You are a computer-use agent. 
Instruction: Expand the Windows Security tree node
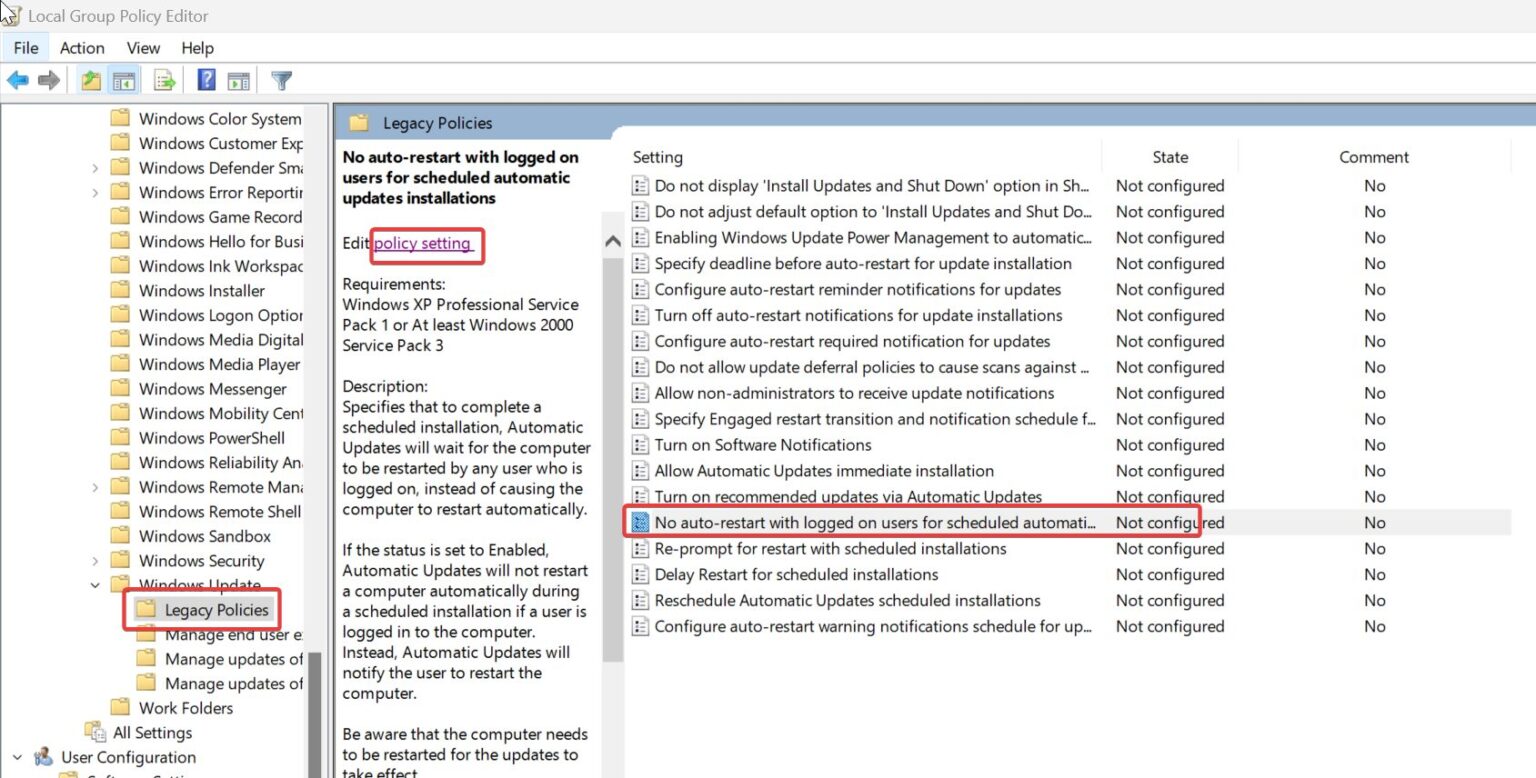pyautogui.click(x=95, y=560)
